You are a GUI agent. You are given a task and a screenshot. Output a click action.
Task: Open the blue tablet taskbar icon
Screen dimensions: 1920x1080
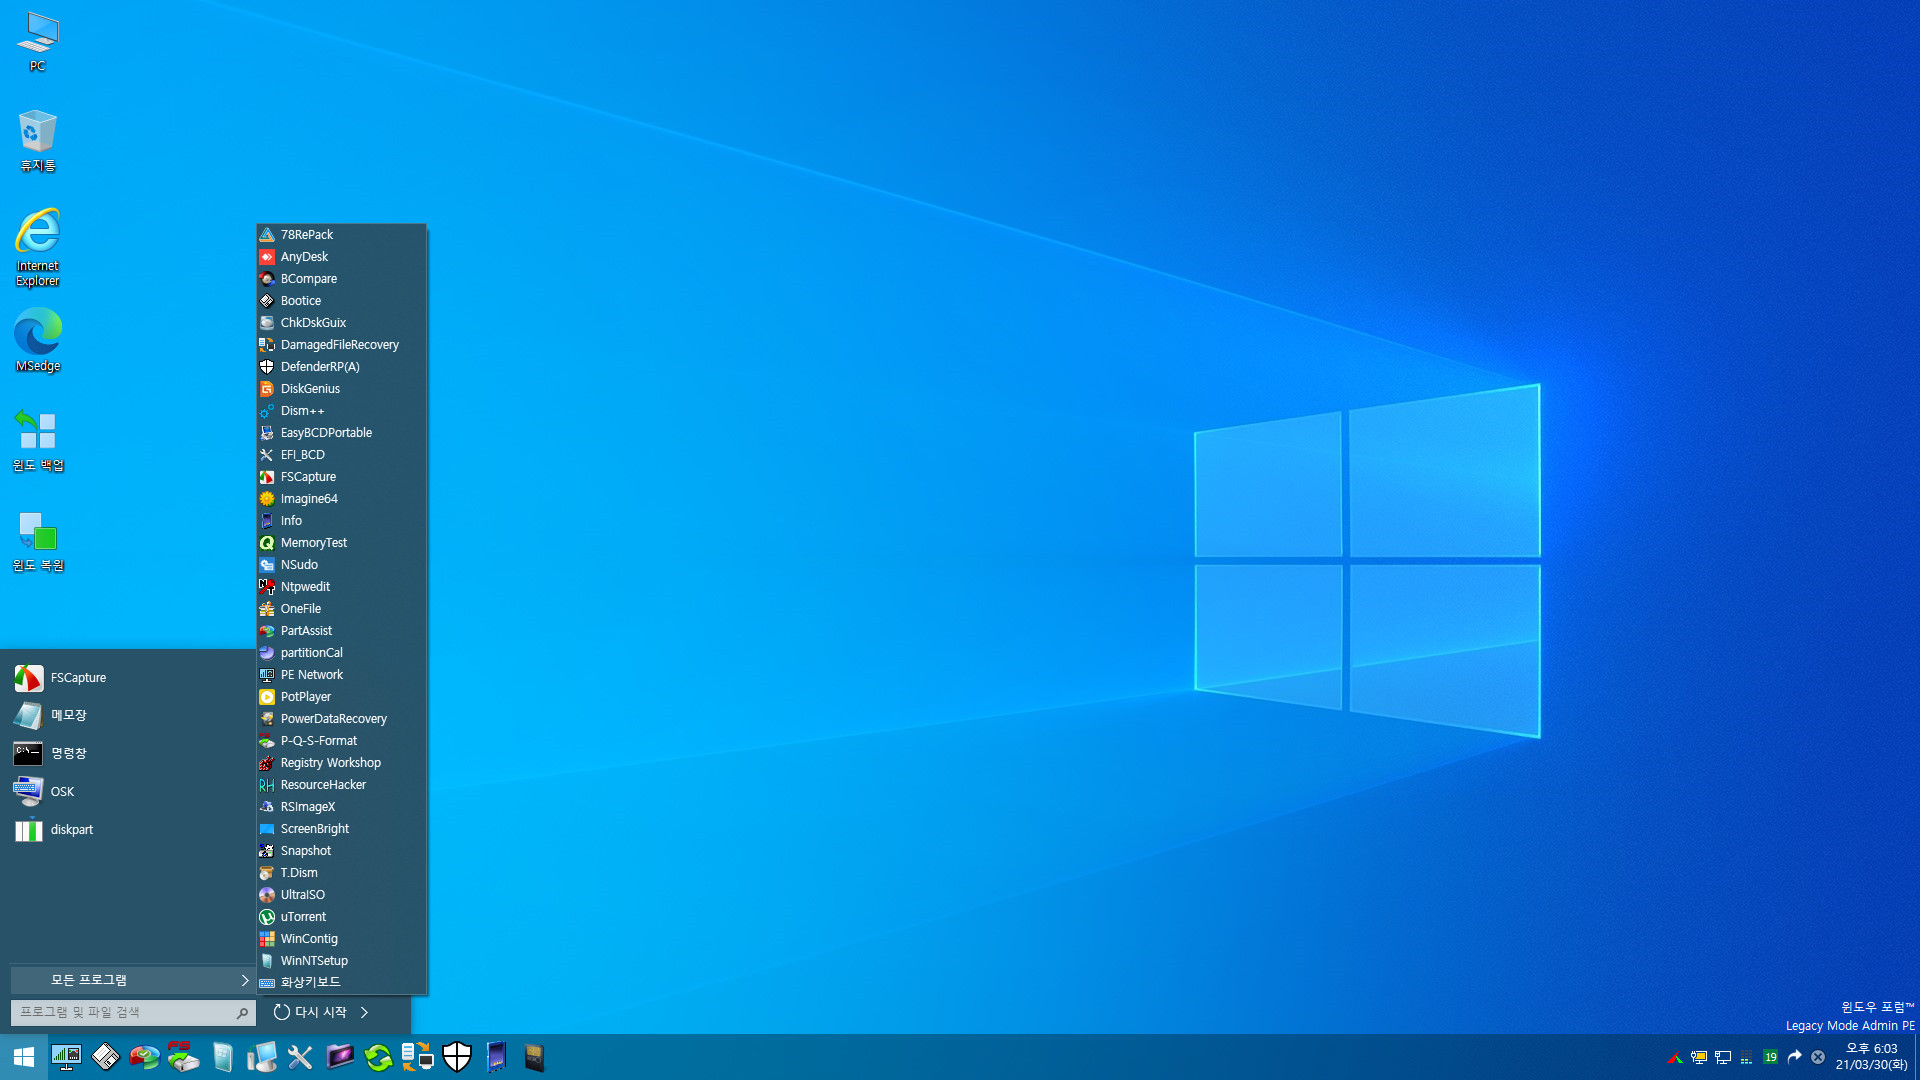point(496,1057)
